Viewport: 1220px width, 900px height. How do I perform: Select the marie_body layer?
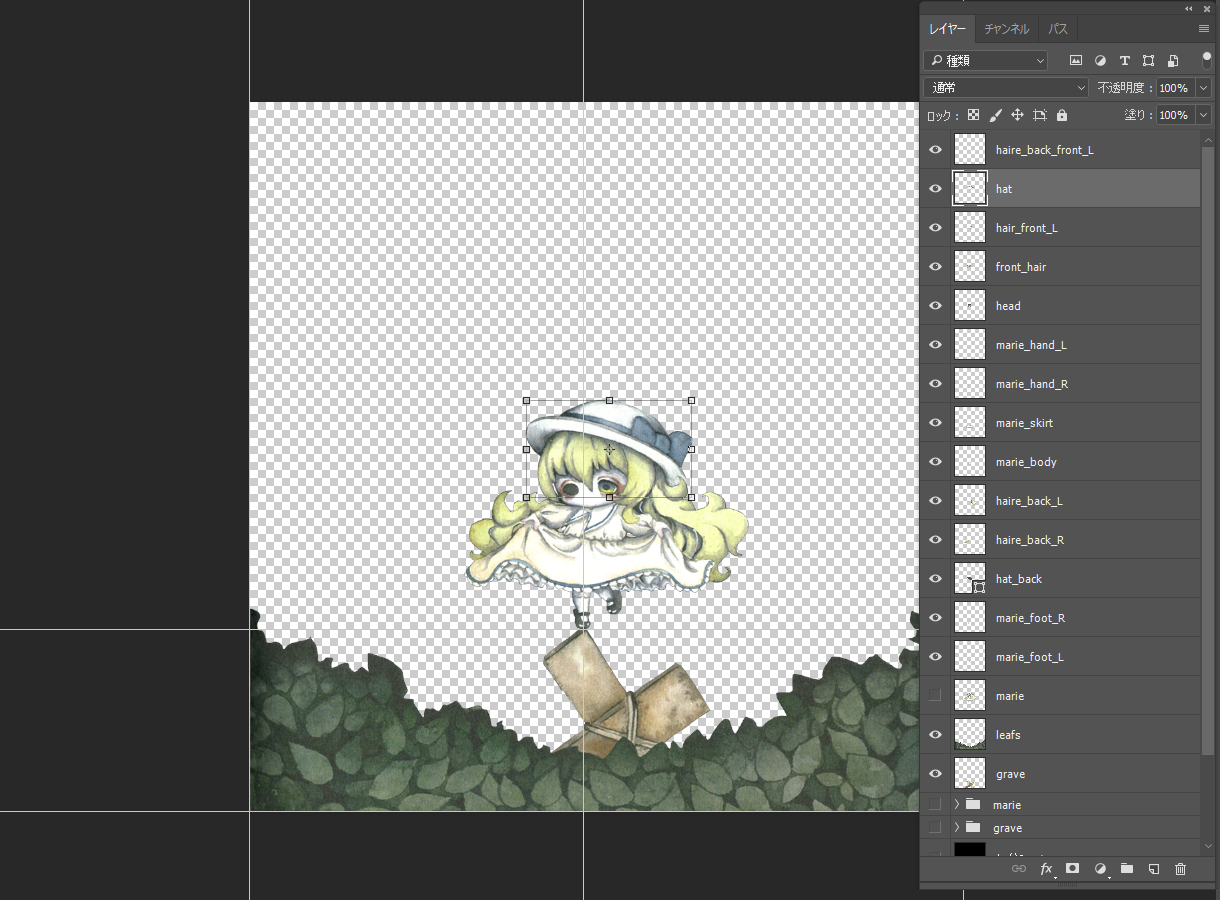coord(1060,462)
